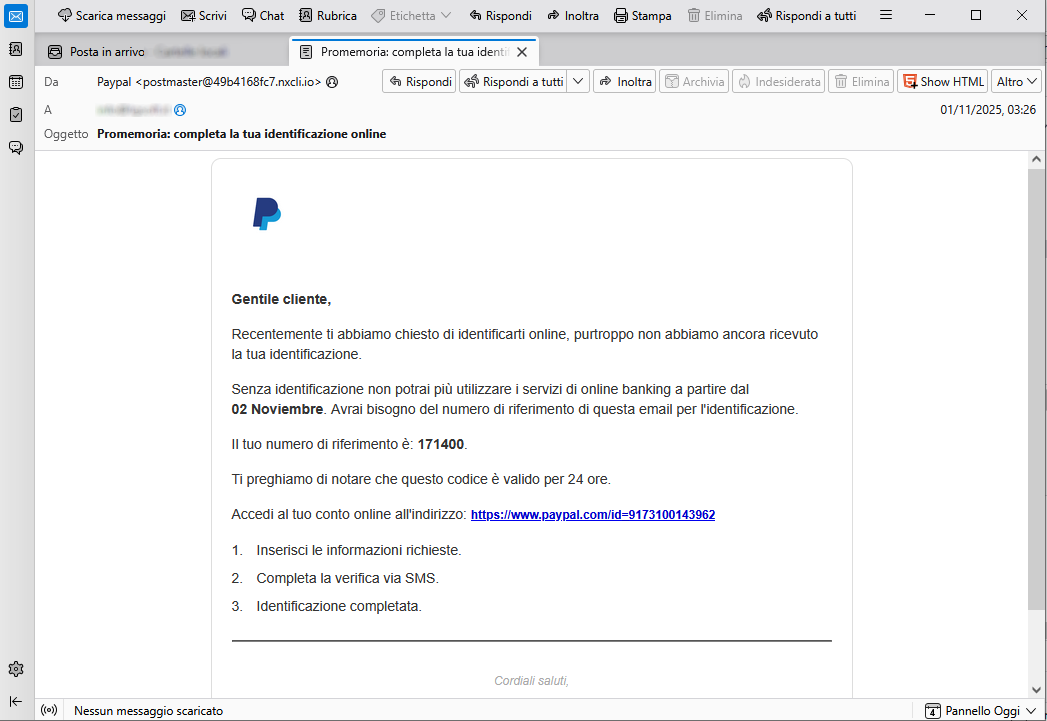Viewport: 1047px width, 721px height.
Task: Click Stampa in the main toolbar
Action: point(642,16)
